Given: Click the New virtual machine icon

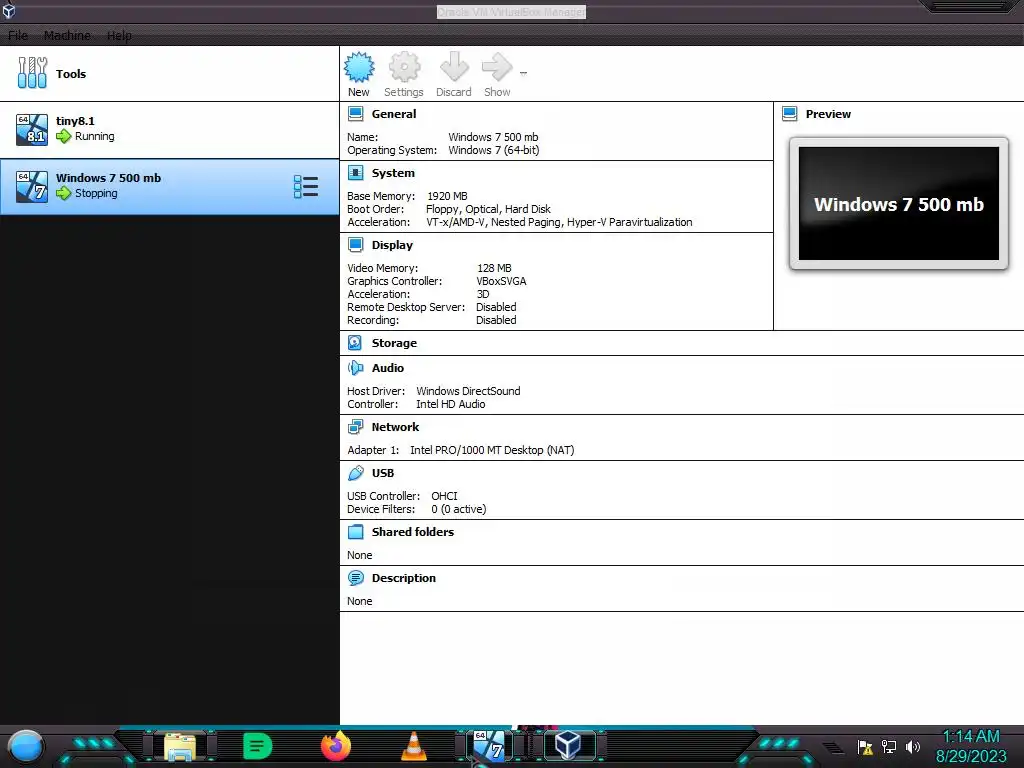Looking at the screenshot, I should [x=359, y=67].
